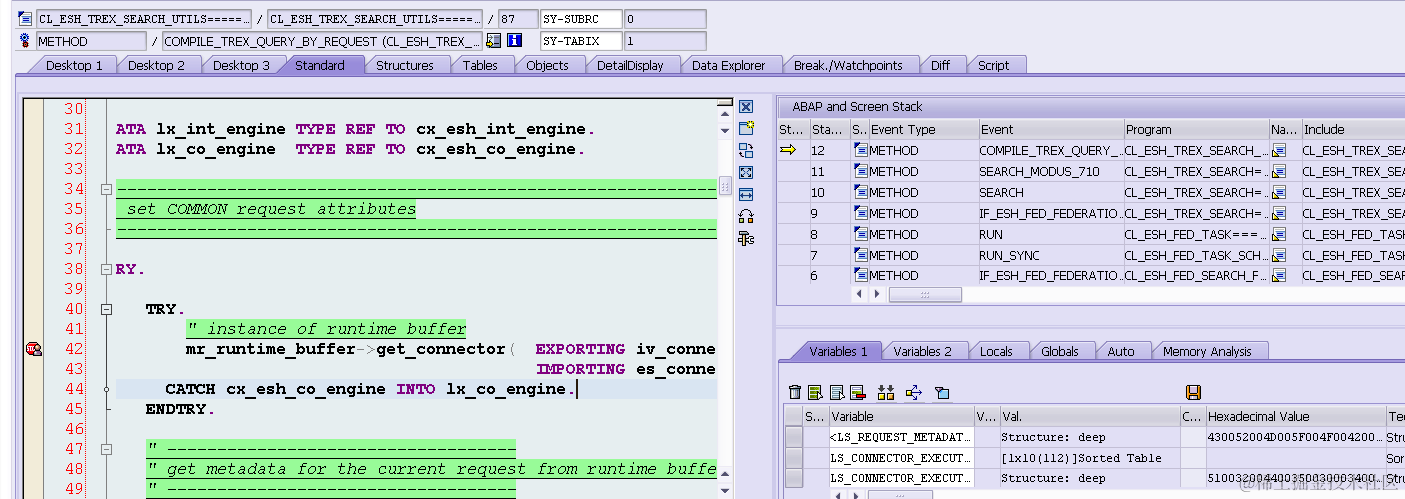Viewport: 1405px width, 499px height.
Task: Collapse the inner TRY block at line 40
Action: click(106, 309)
